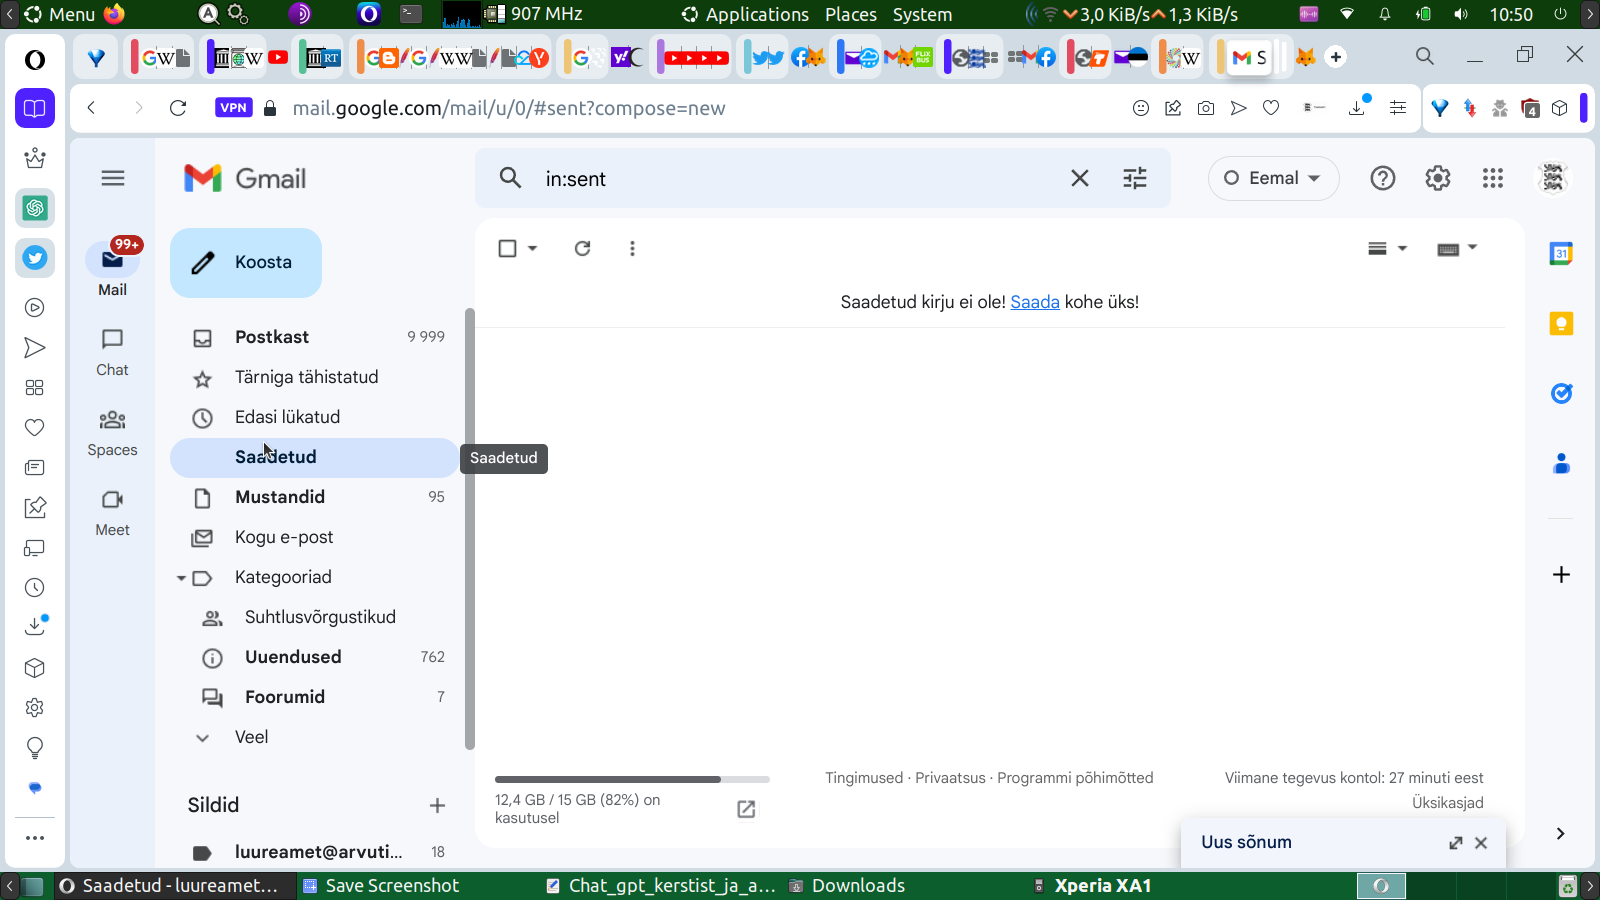
Task: Open input tools language dropdown arrow
Action: click(1472, 247)
